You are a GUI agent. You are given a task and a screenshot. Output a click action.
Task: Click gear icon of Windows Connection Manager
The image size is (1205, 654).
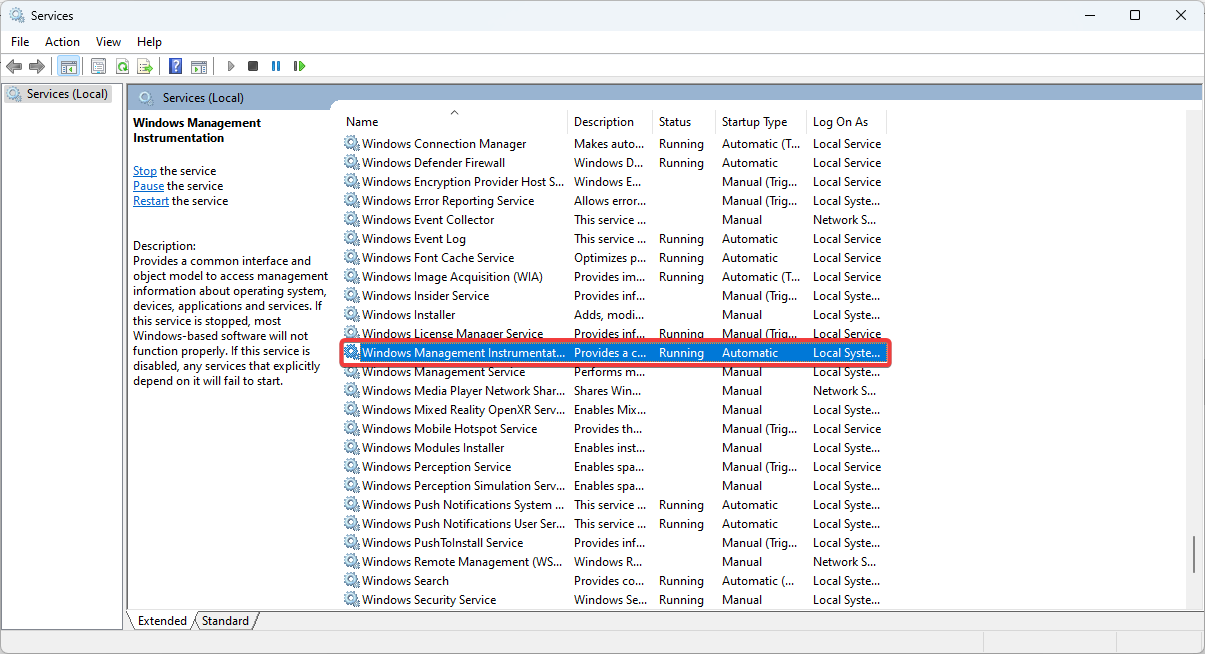point(352,144)
